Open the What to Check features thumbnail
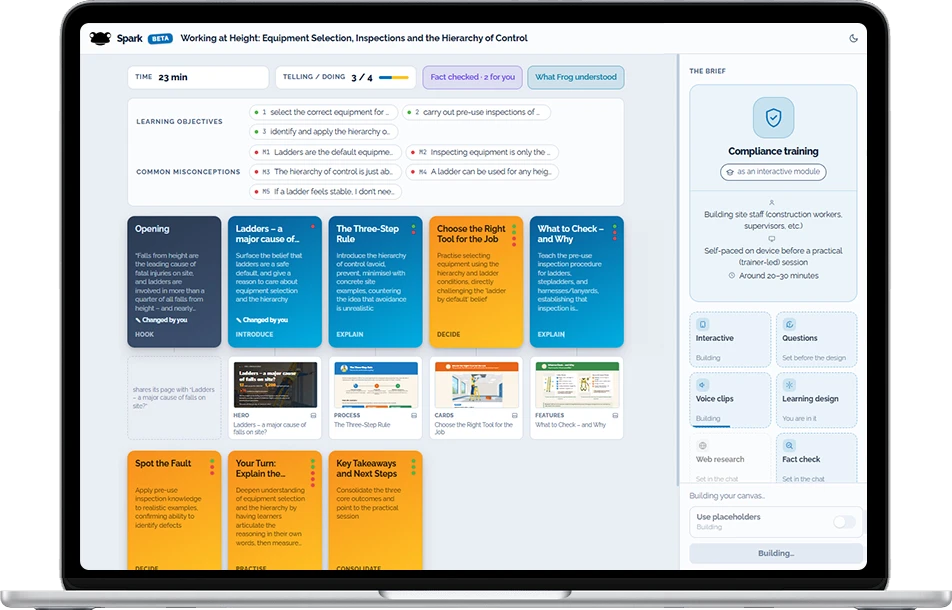The height and width of the screenshot is (610, 952). [577, 385]
